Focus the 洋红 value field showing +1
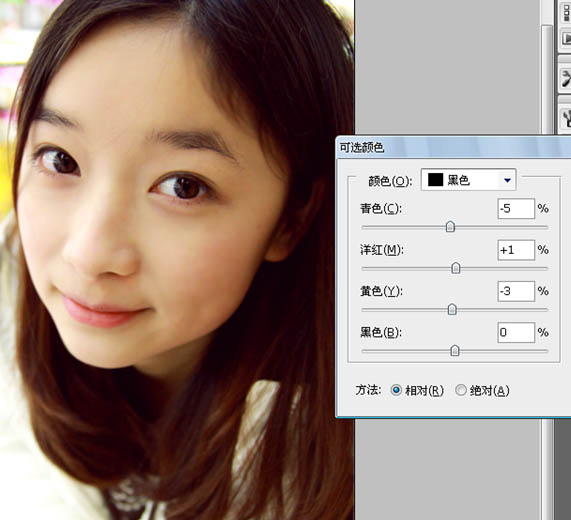The width and height of the screenshot is (571, 520). coord(516,250)
